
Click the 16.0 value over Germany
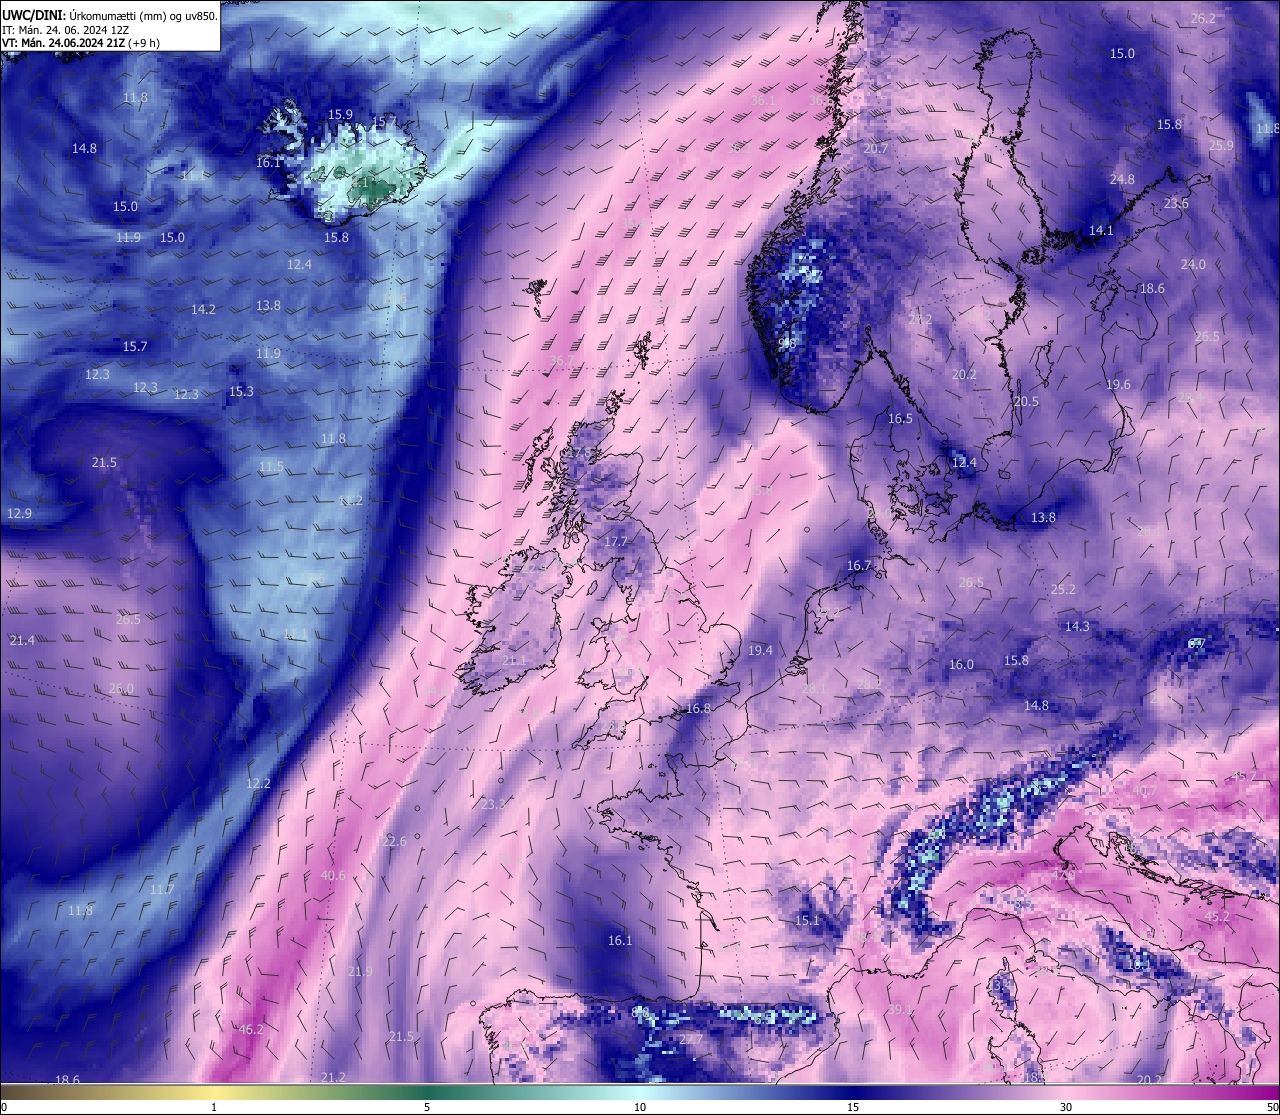coord(961,665)
